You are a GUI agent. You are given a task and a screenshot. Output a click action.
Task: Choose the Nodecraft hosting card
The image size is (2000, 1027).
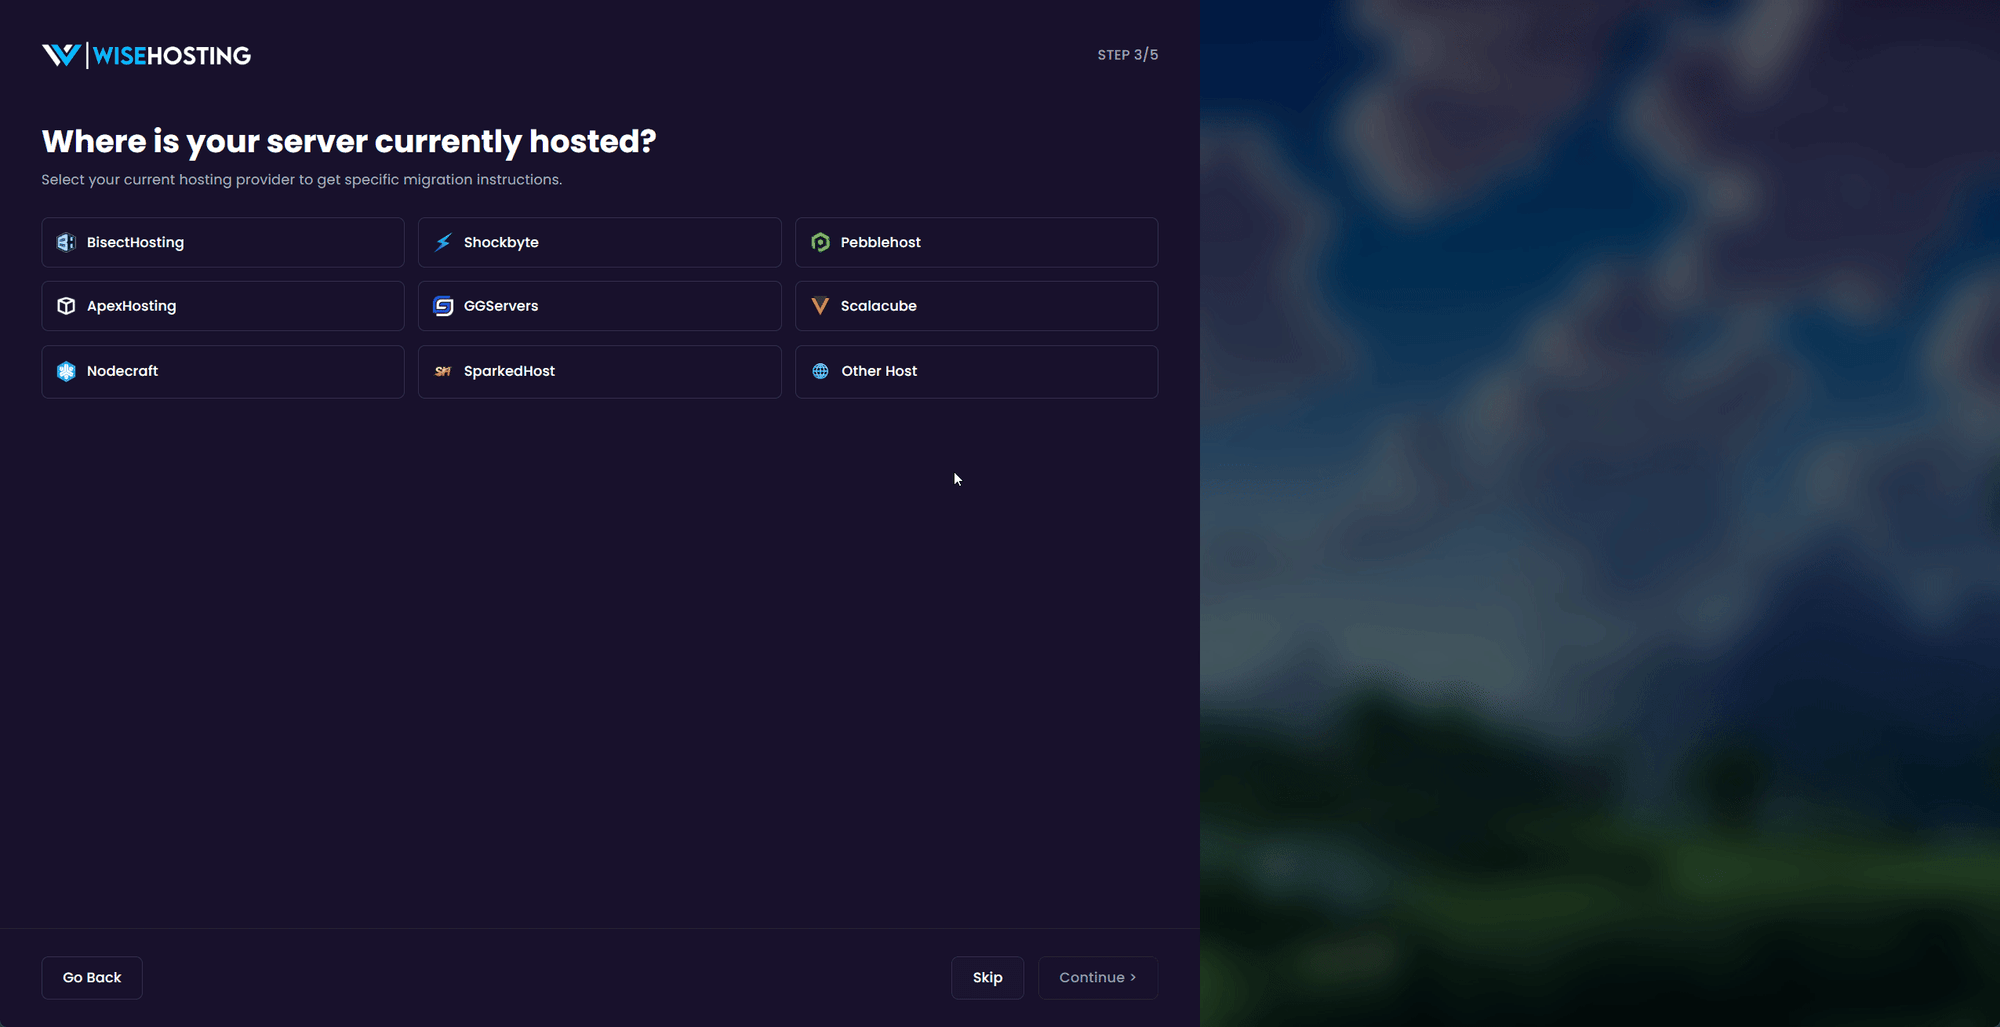[x=222, y=371]
